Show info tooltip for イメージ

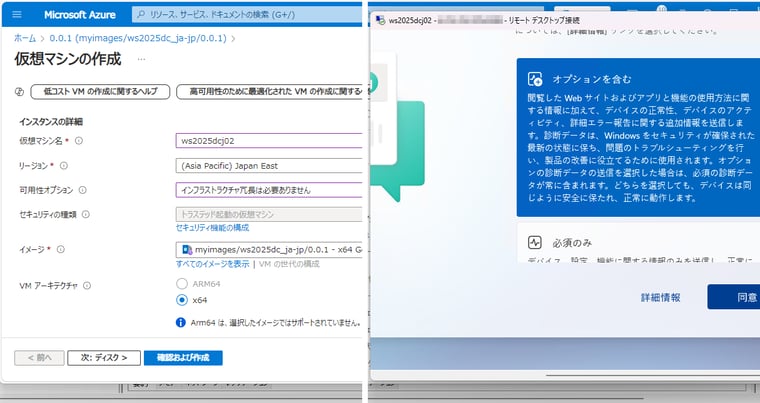[x=61, y=249]
